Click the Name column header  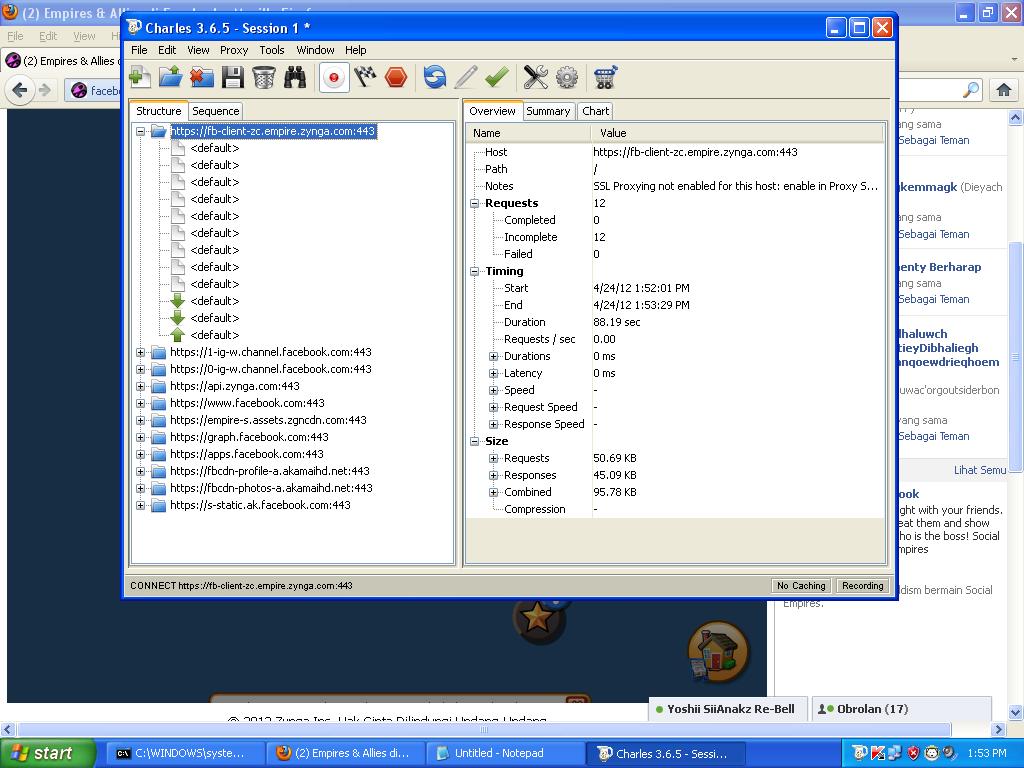coord(529,133)
